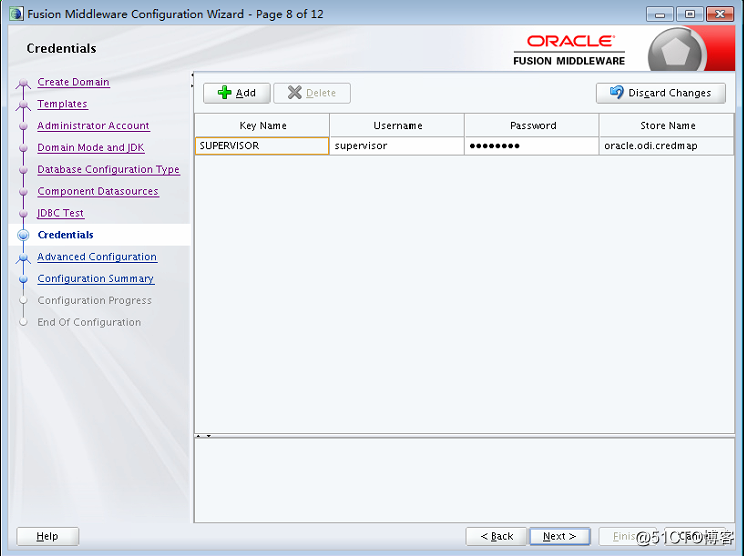Click the Discard Changes button
This screenshot has height=556, width=744.
tap(660, 93)
